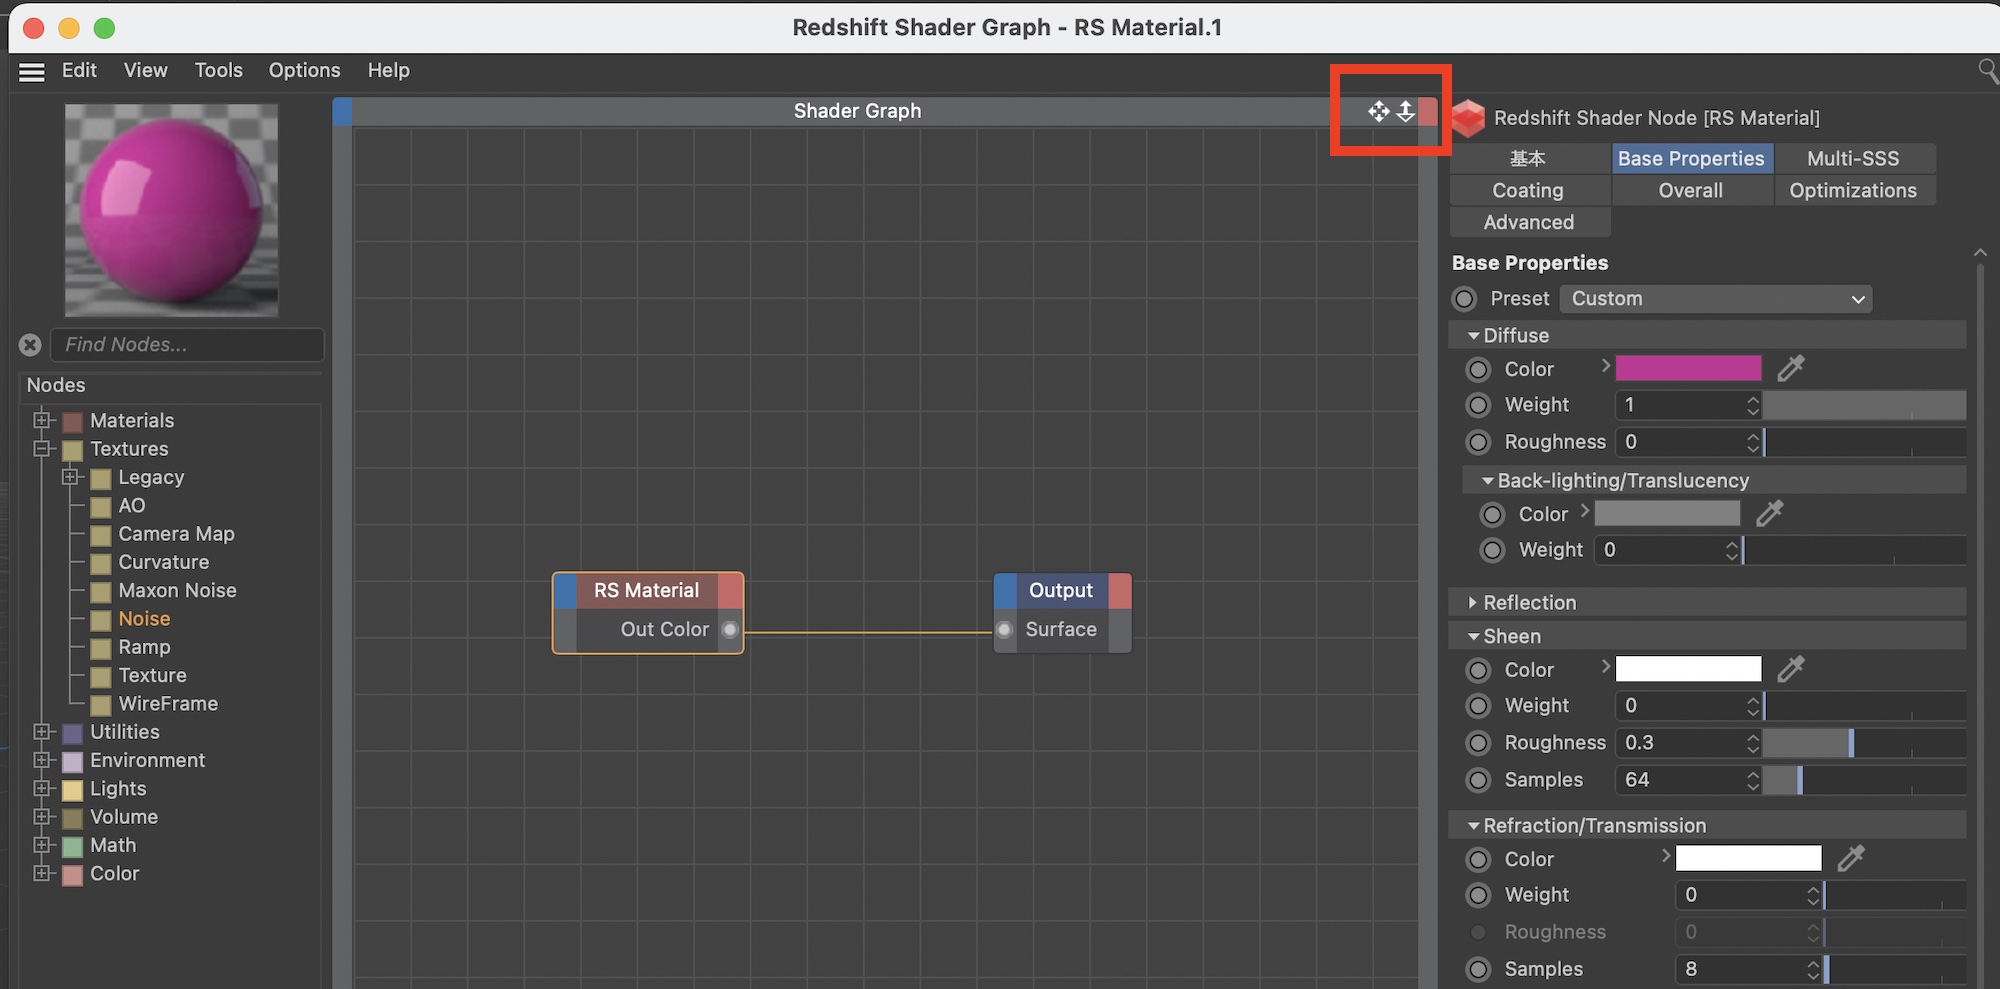Toggle the Diffuse Weight animation circle
Viewport: 2000px width, 989px height.
click(1478, 405)
